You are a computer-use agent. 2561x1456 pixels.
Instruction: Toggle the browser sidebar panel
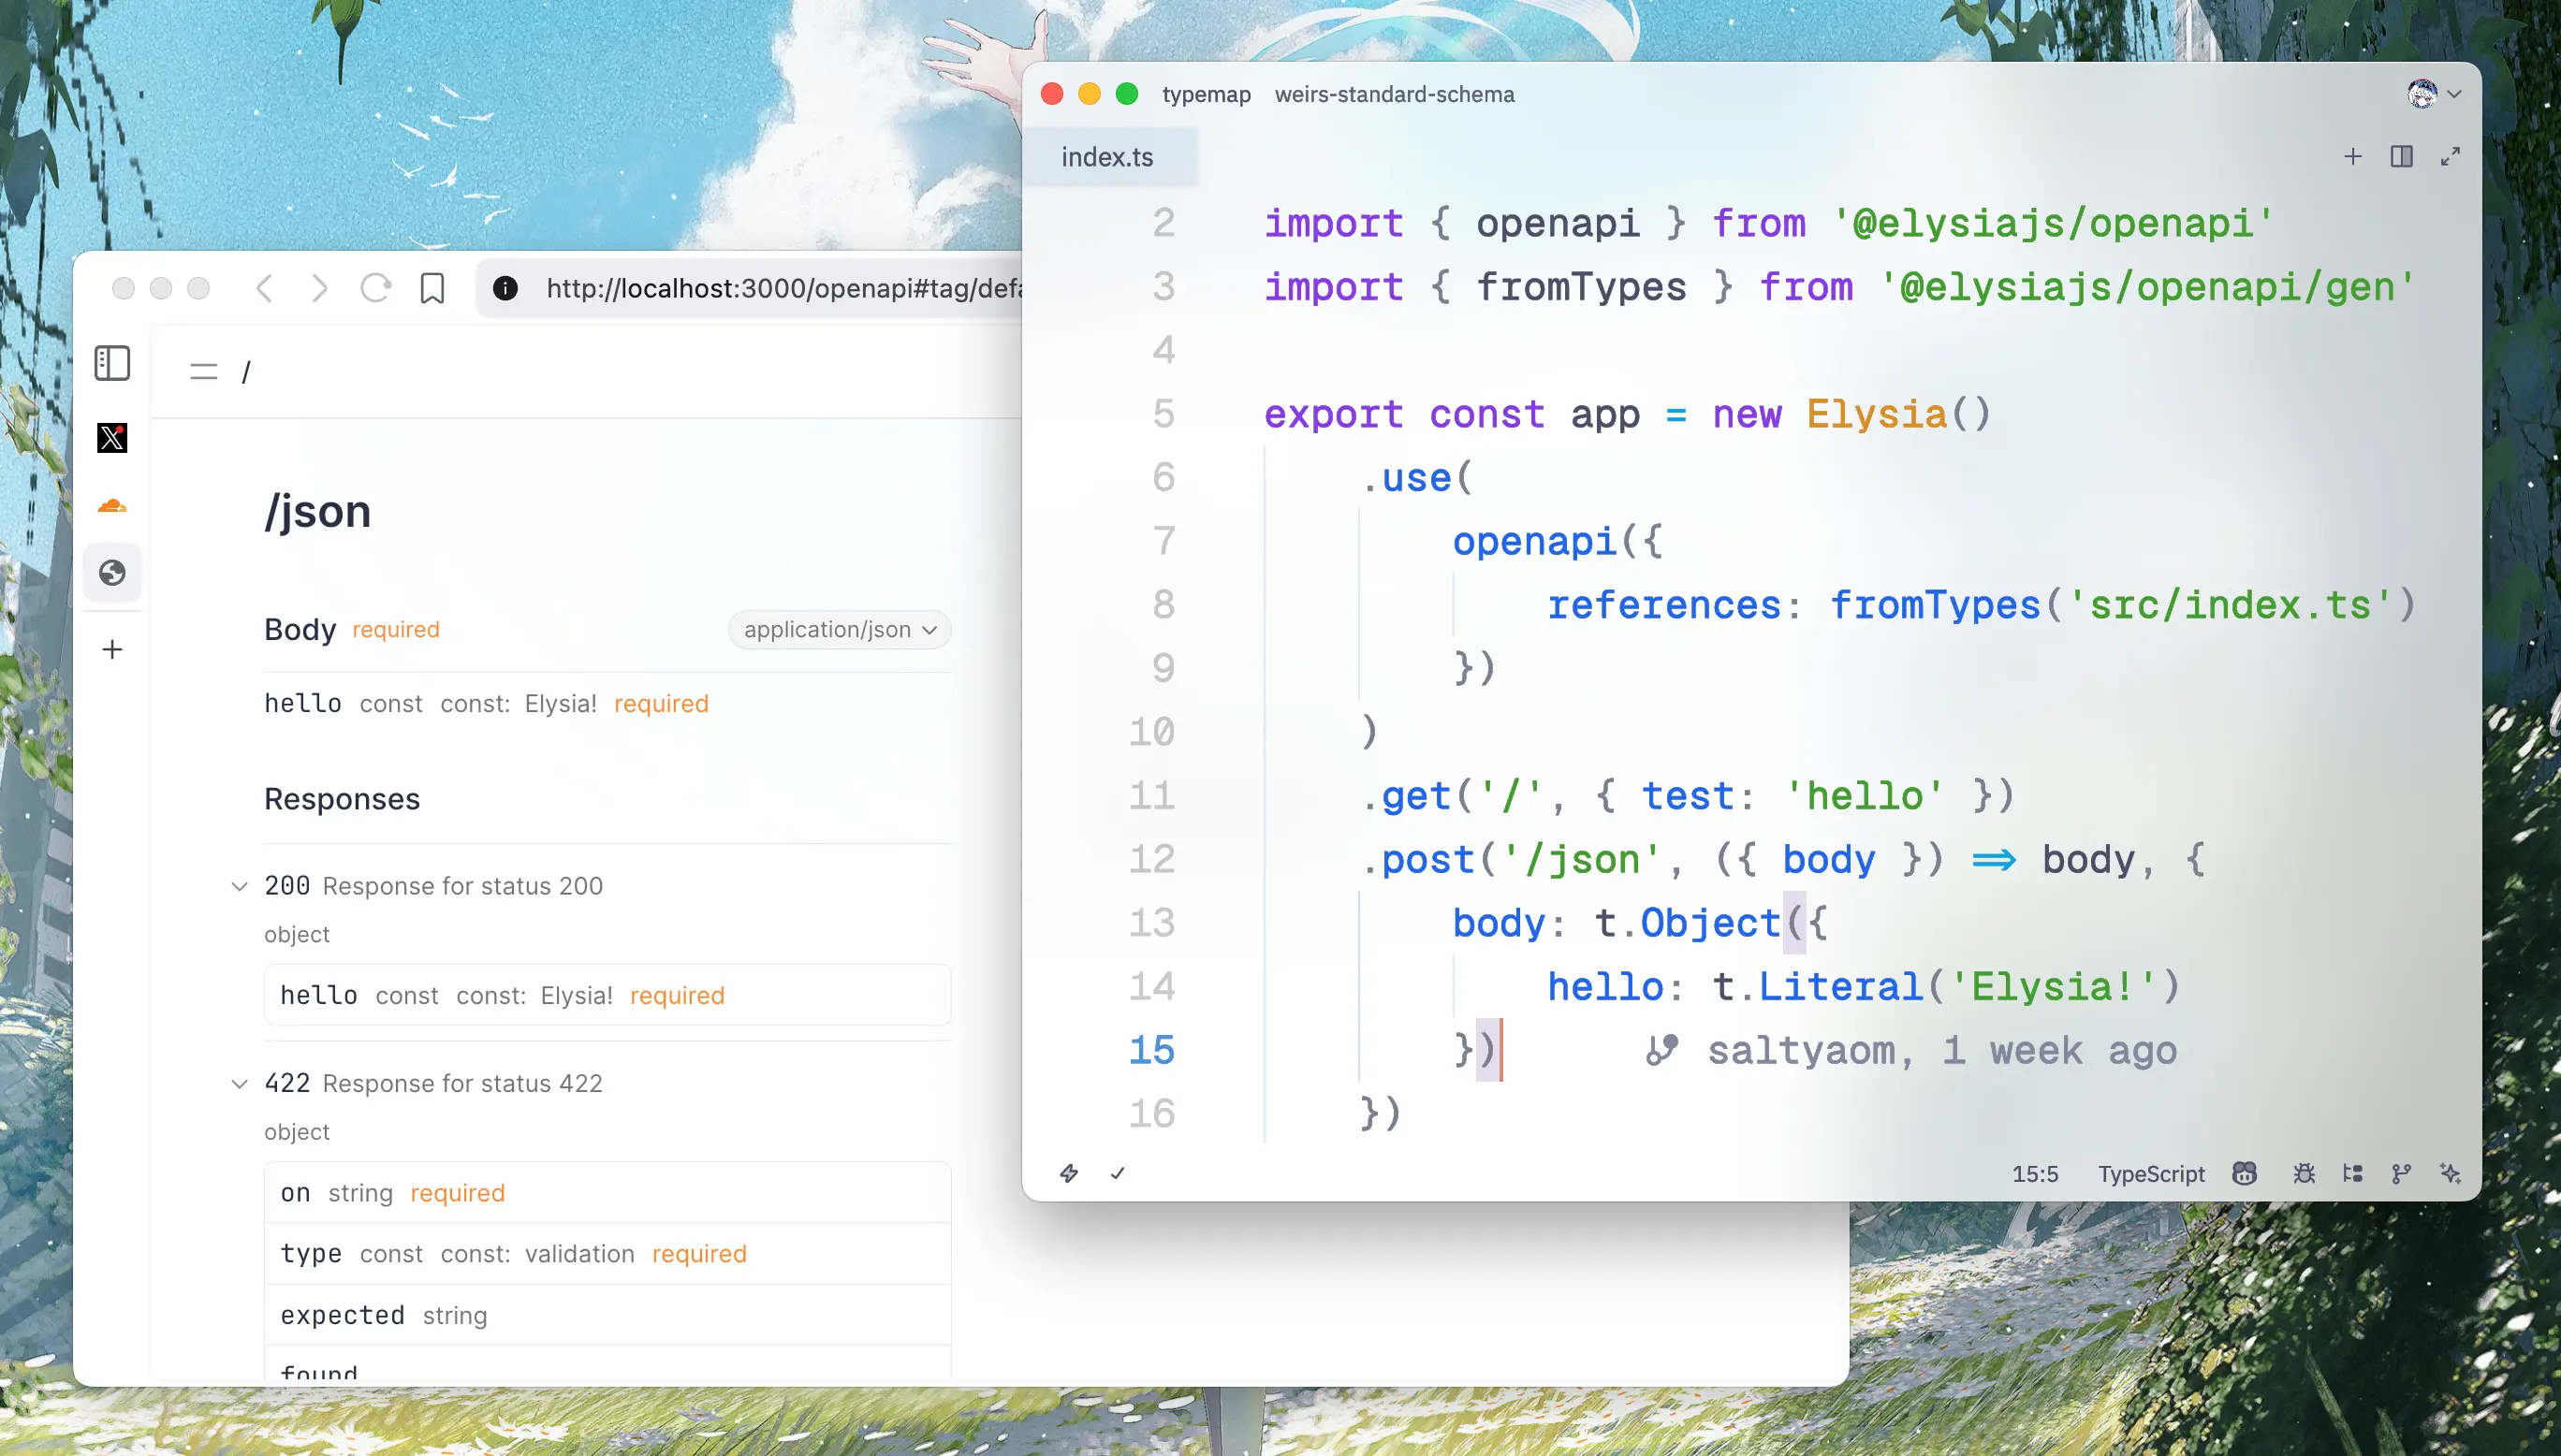112,363
